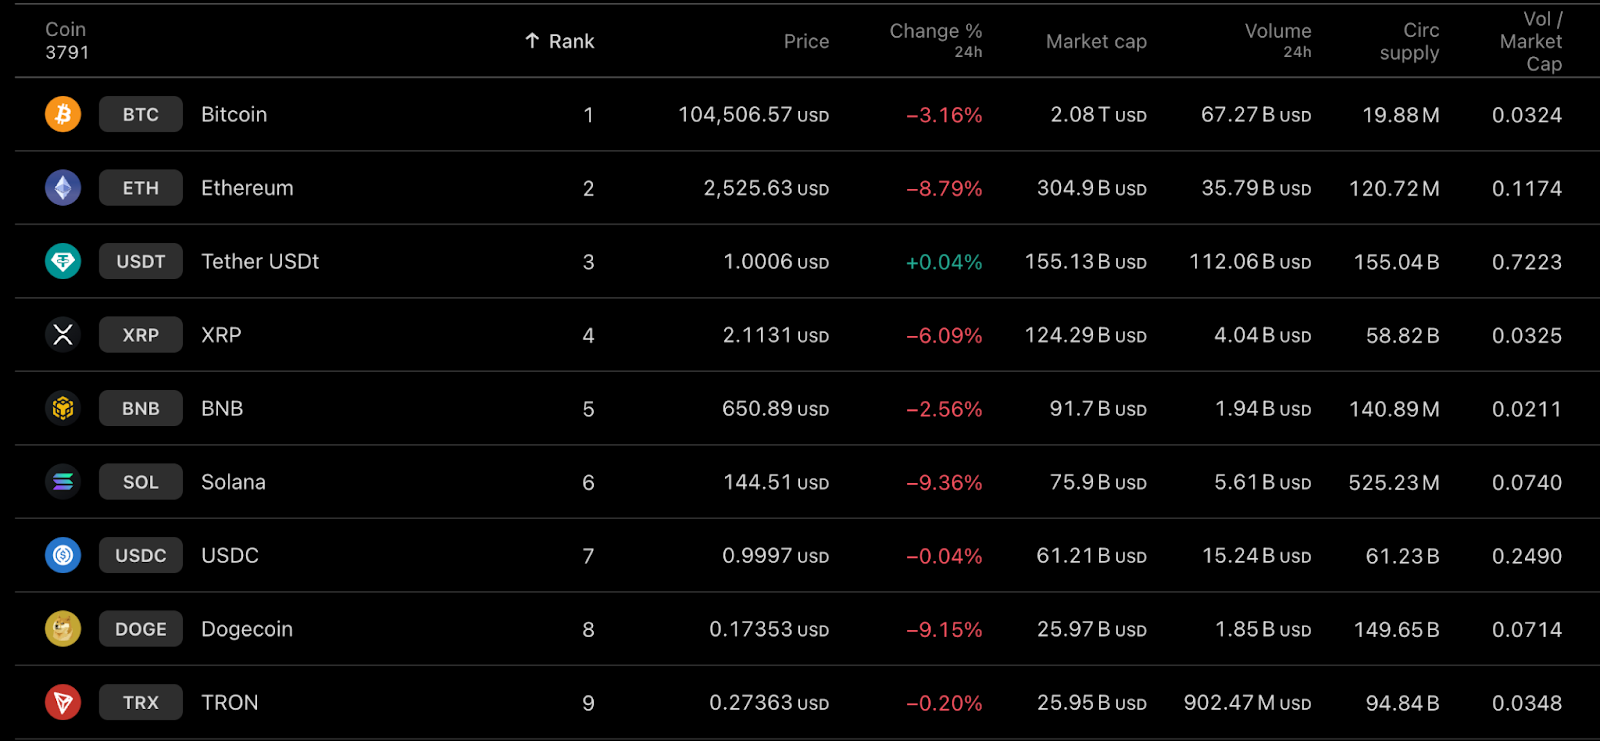Sort by Vol / Market Cap header
This screenshot has width=1600, height=741.
[x=1531, y=41]
